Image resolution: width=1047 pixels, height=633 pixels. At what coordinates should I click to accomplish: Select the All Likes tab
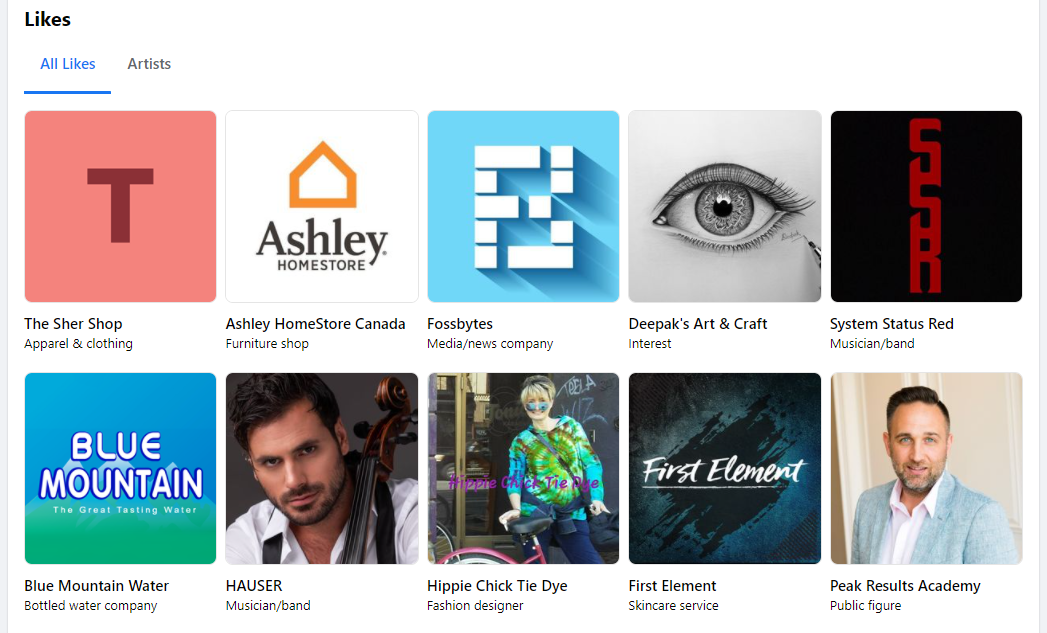pos(67,64)
